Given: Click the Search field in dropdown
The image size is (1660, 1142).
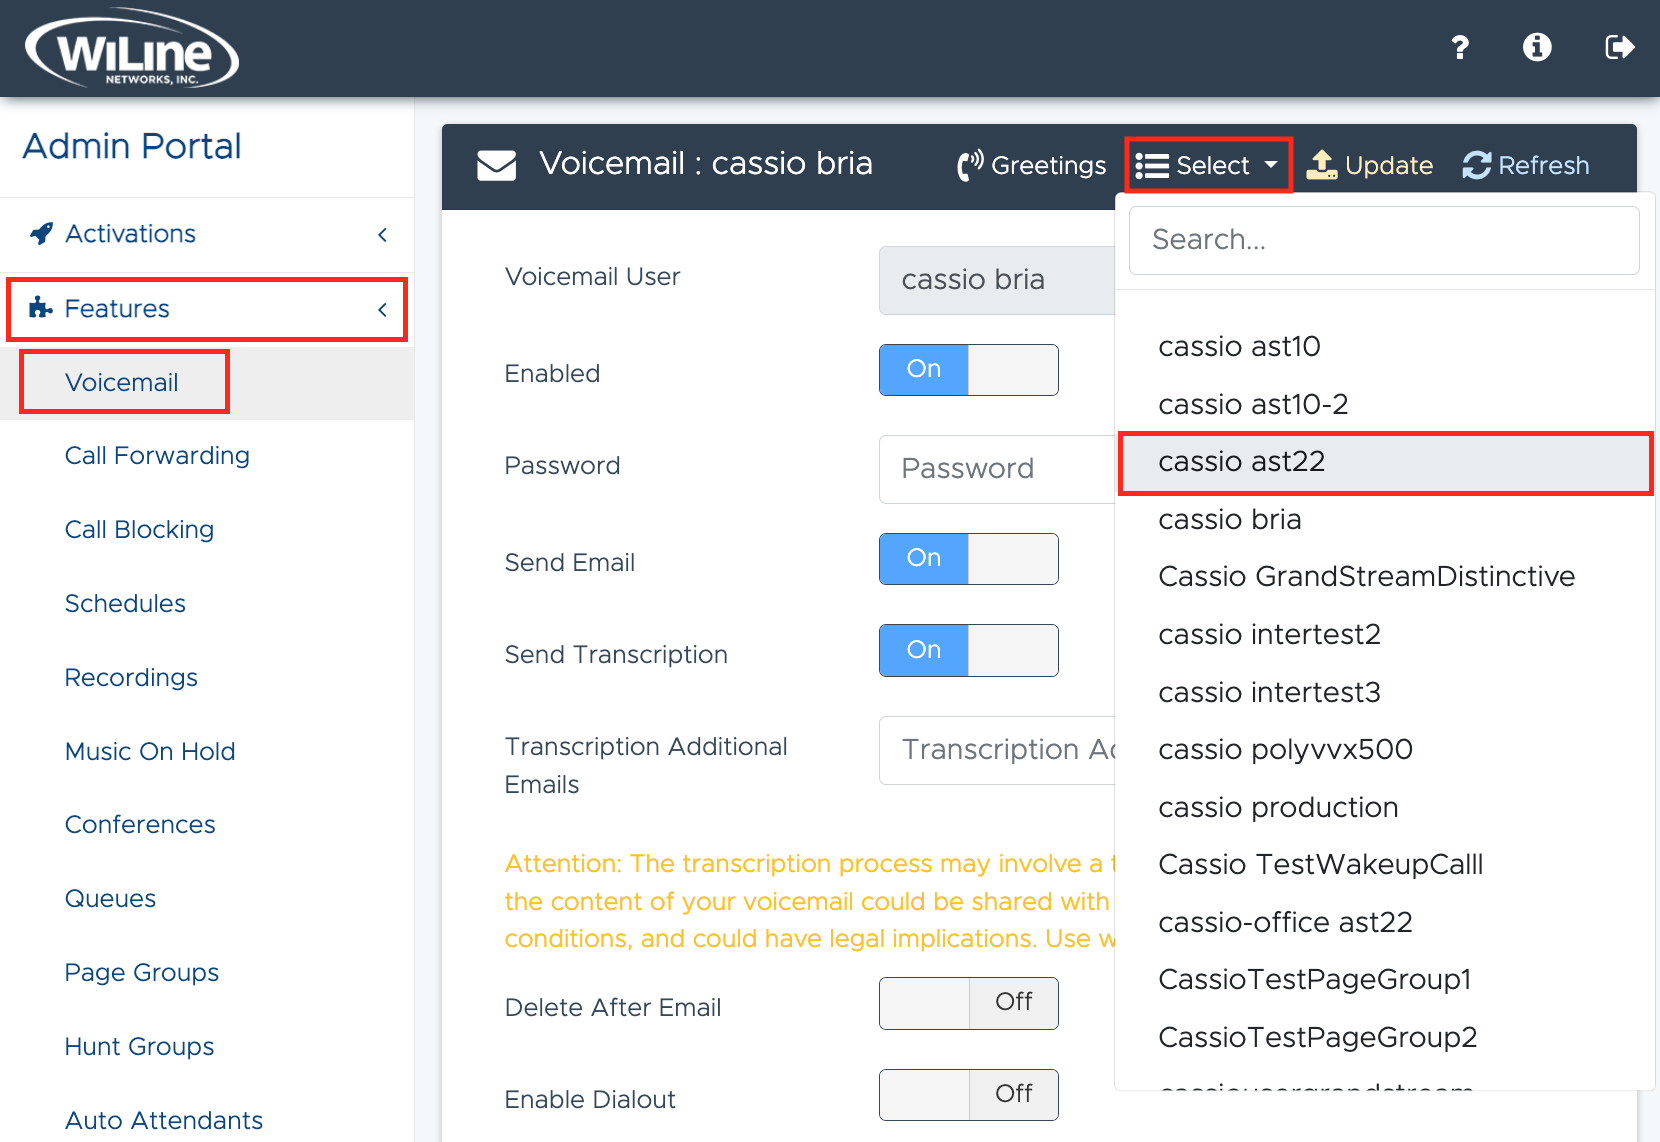Looking at the screenshot, I should coord(1384,240).
